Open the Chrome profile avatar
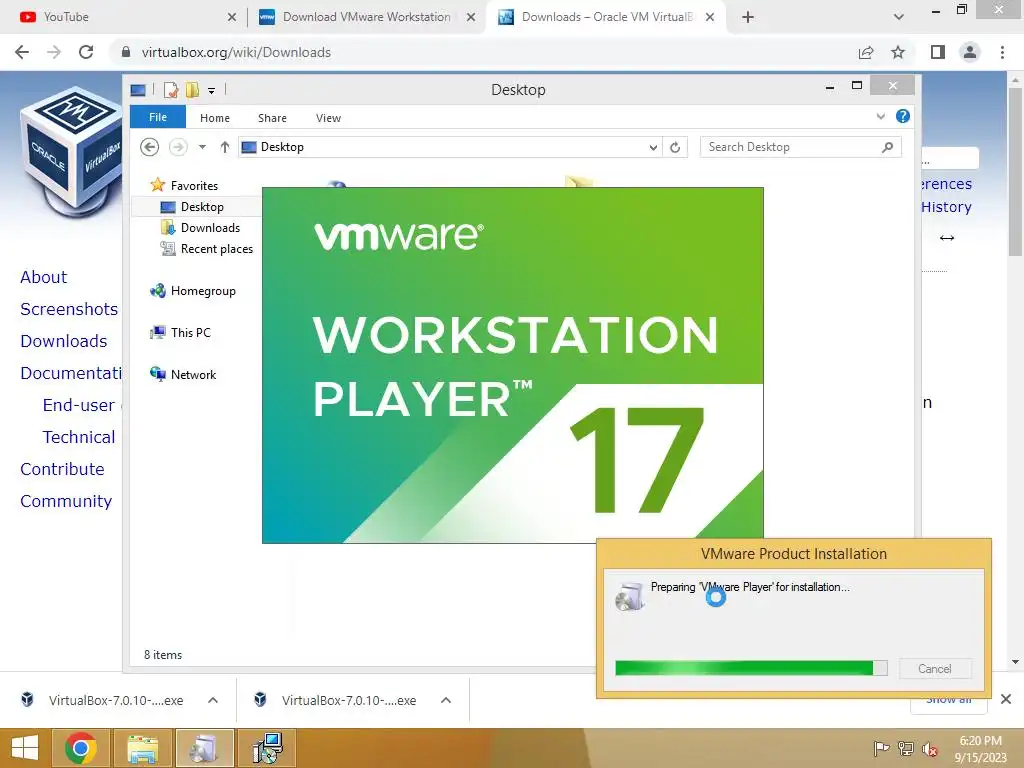Screen dimensions: 1024x768 970,52
